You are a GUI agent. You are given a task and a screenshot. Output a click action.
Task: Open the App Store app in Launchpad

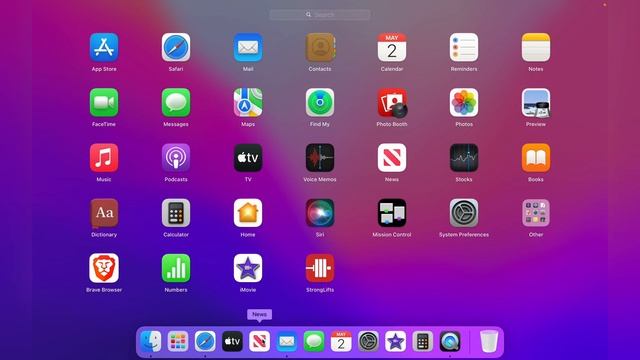[x=104, y=47]
